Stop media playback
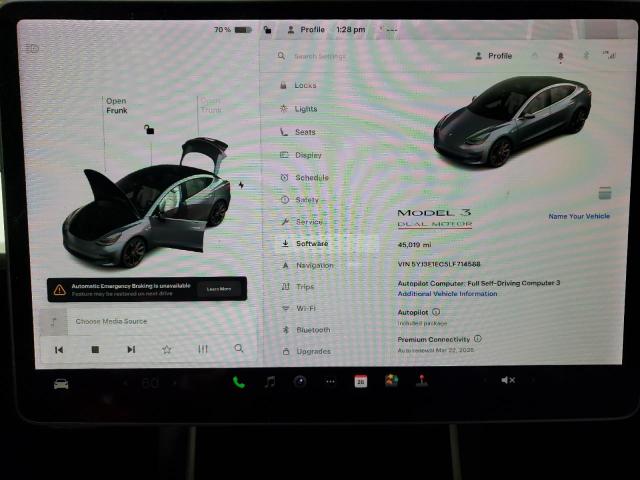Screen dimensions: 640x480 pos(95,350)
